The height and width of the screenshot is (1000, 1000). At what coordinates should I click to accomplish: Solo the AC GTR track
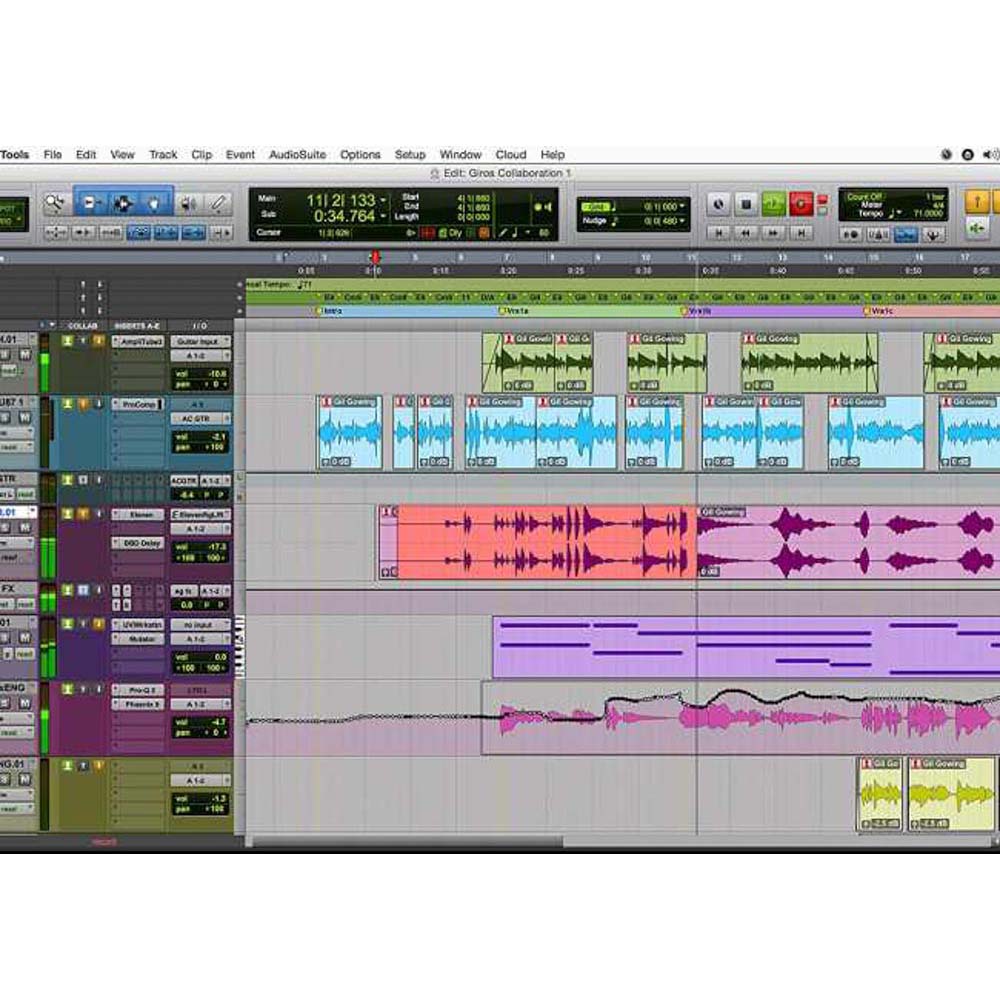coord(4,417)
